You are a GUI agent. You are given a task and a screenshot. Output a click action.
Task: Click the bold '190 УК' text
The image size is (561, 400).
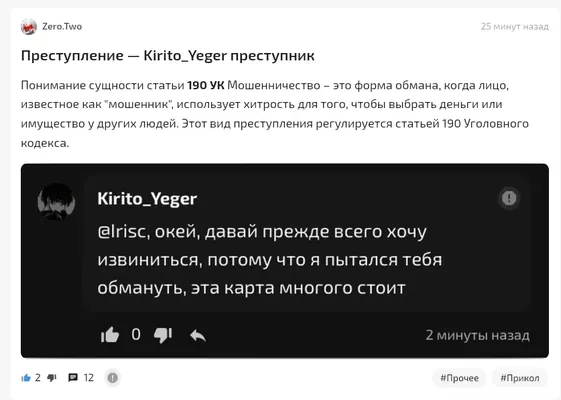pyautogui.click(x=206, y=86)
